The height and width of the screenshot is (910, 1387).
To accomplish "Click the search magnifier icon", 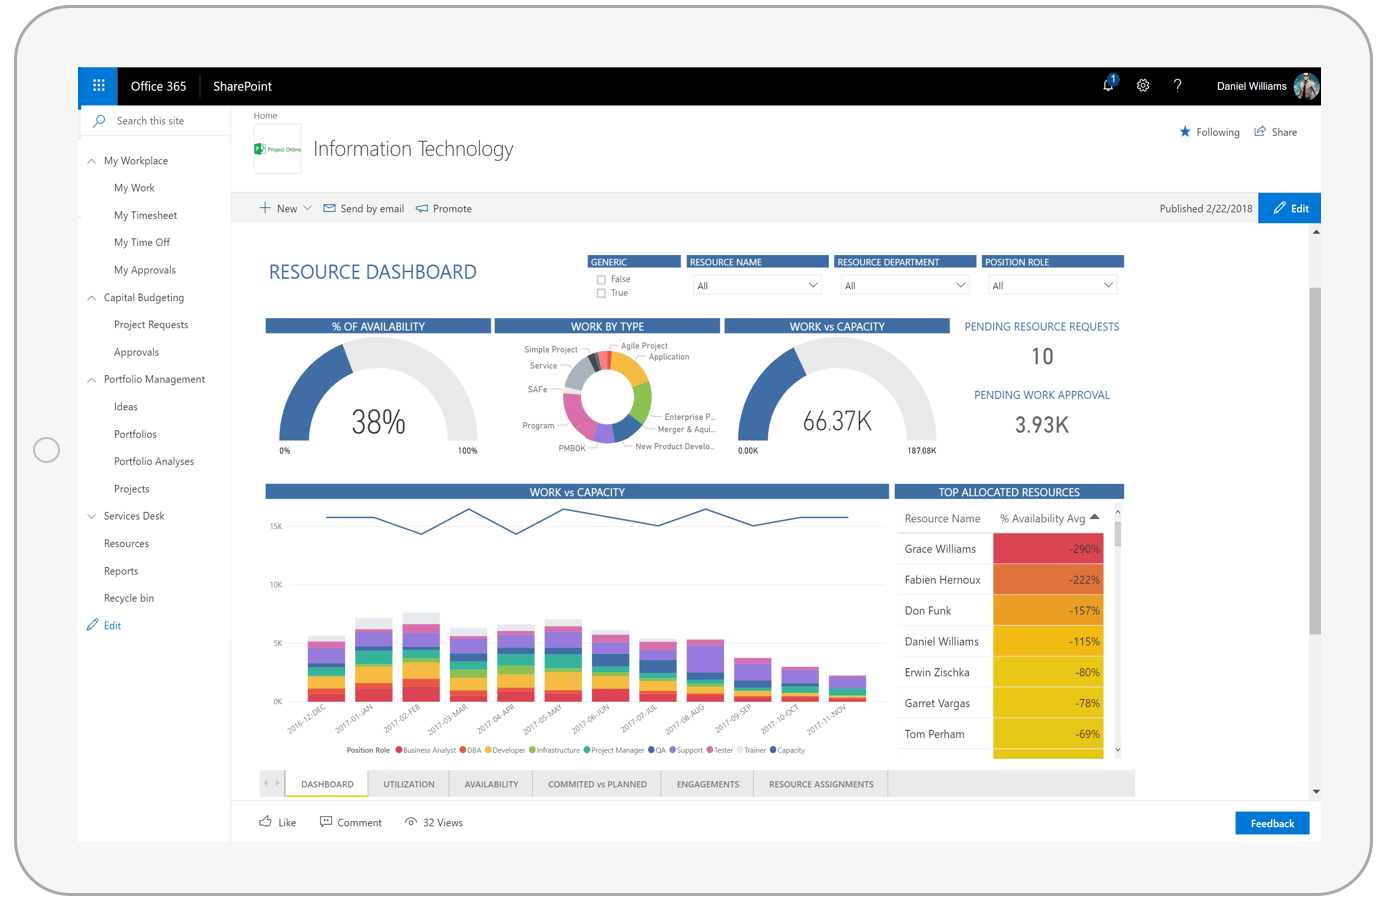I will (x=99, y=121).
